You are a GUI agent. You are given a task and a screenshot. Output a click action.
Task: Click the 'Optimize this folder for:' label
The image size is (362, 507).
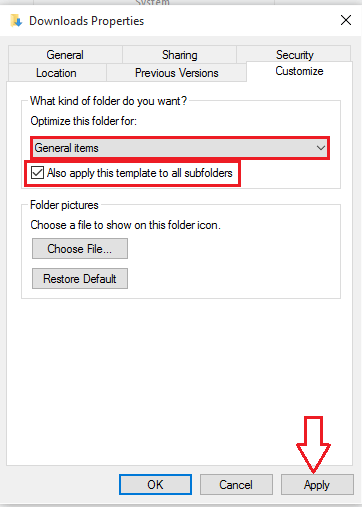[83, 121]
